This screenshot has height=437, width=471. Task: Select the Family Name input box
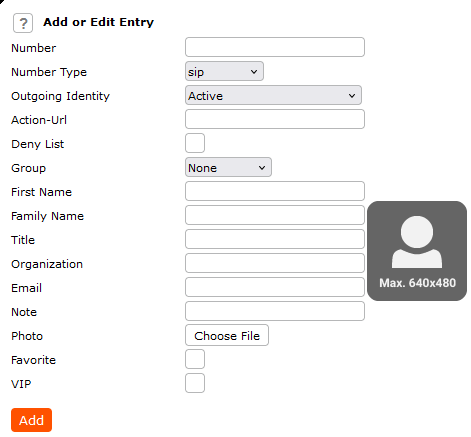[275, 215]
